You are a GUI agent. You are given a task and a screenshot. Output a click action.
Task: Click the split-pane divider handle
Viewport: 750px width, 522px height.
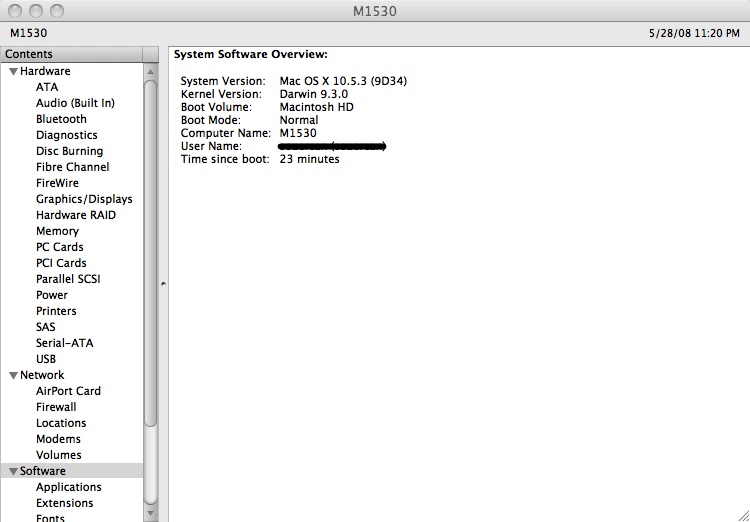(x=163, y=284)
